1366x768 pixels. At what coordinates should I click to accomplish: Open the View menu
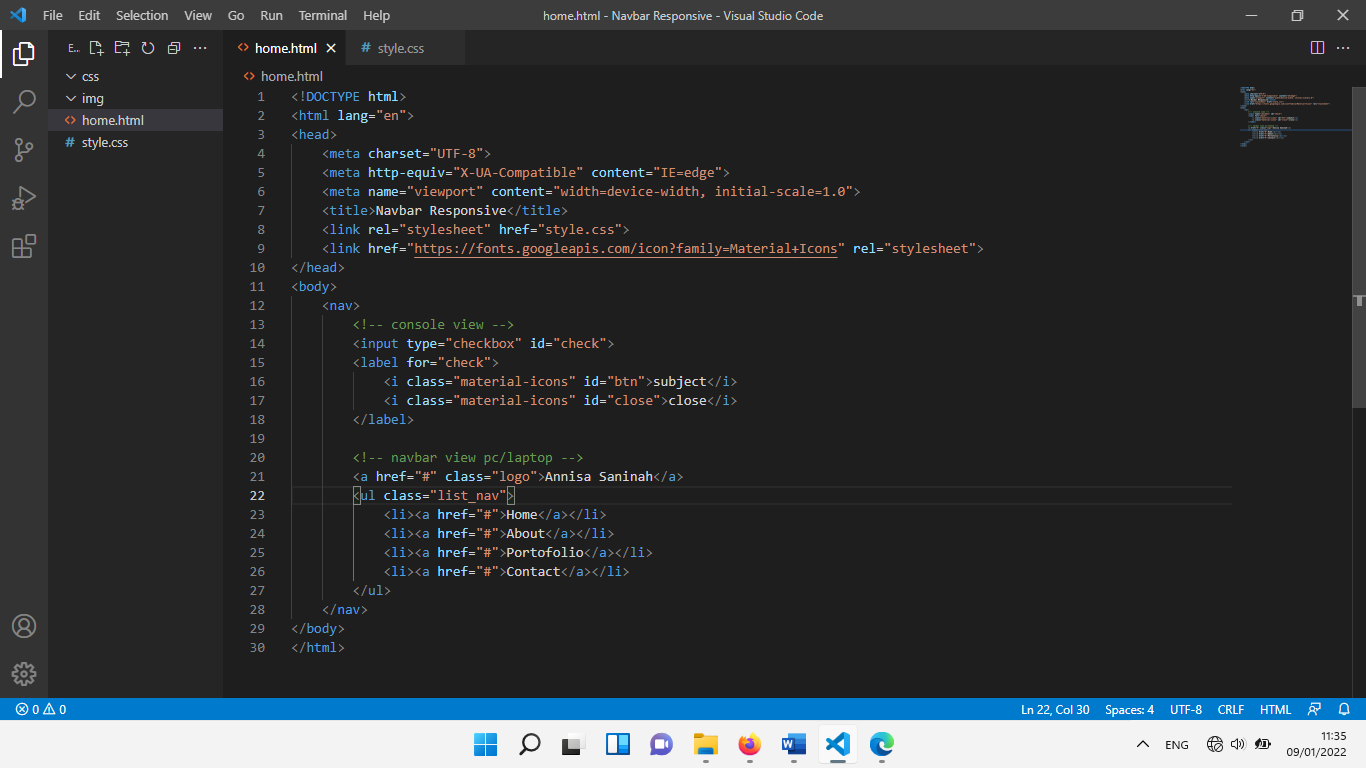point(198,15)
